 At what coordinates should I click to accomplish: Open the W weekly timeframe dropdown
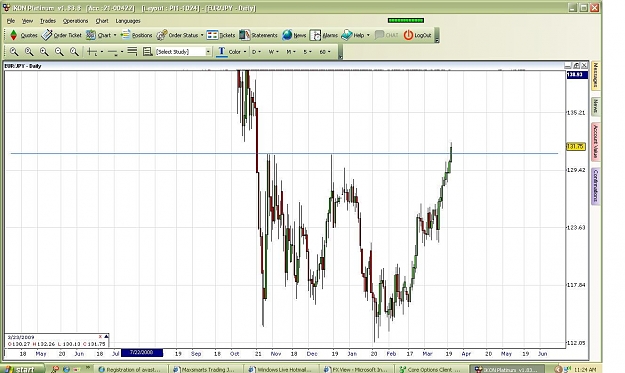[273, 52]
